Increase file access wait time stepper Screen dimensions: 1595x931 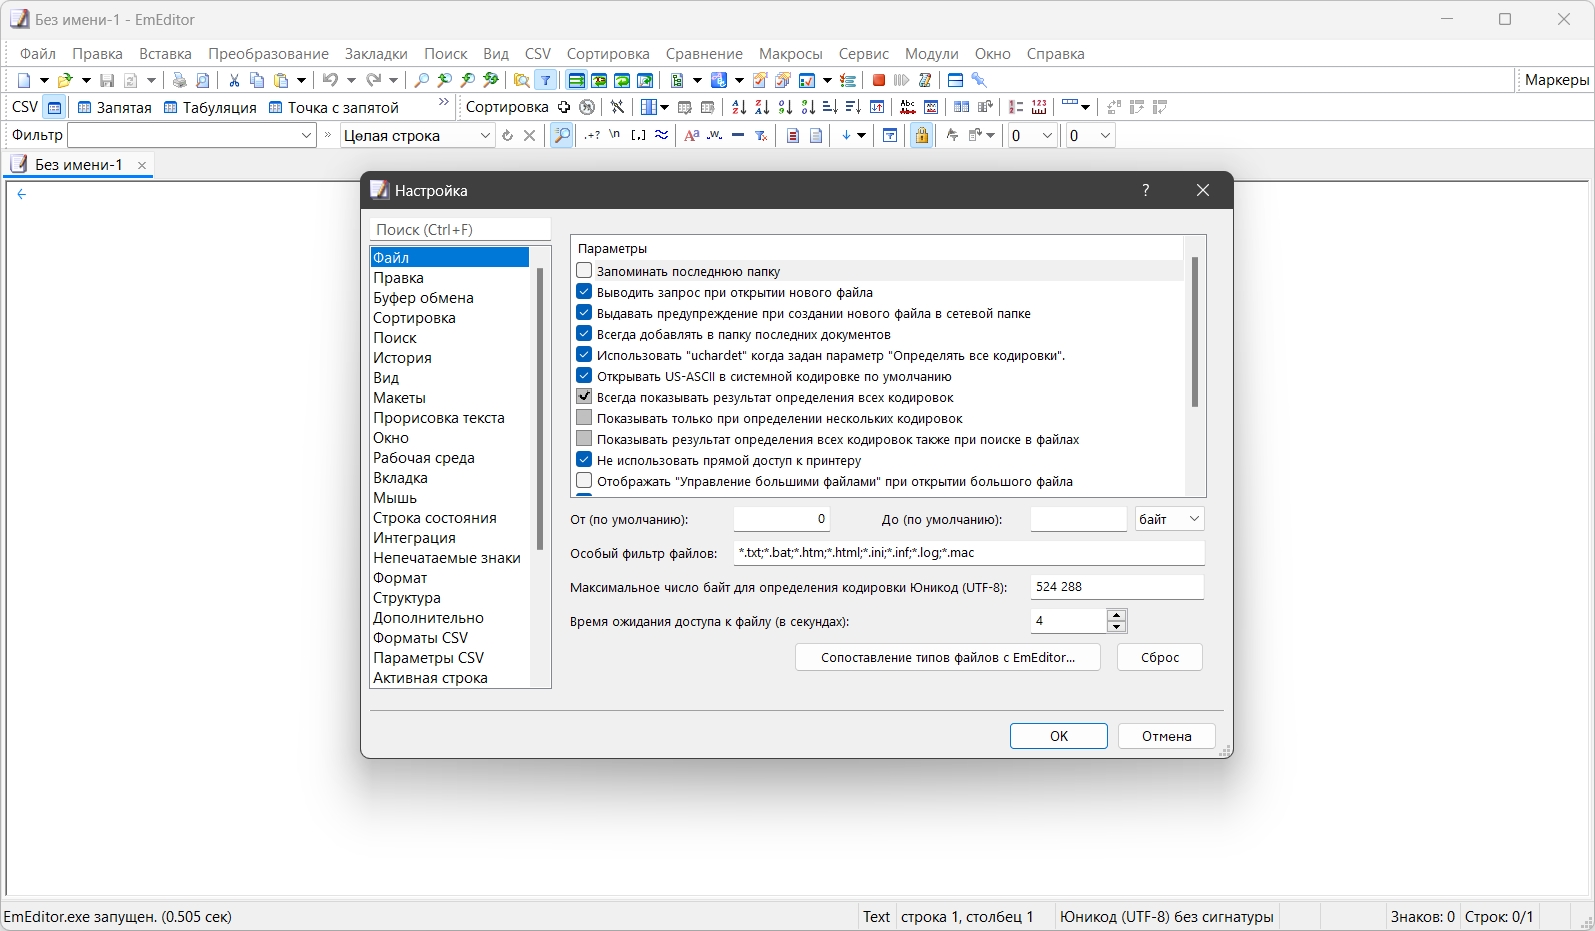(1117, 615)
